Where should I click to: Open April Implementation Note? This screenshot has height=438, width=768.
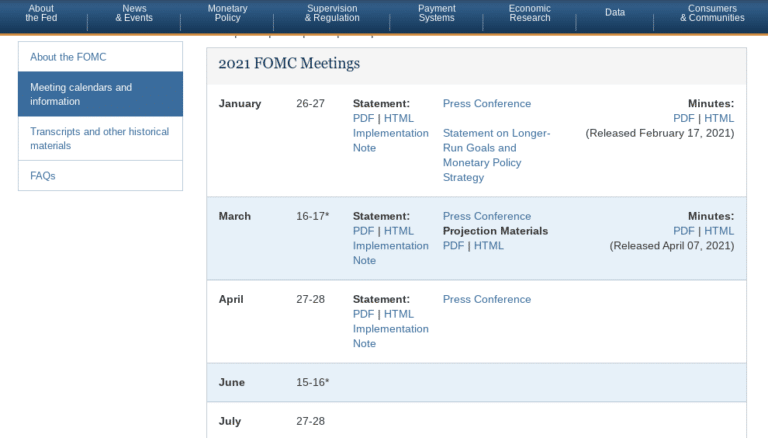click(390, 336)
